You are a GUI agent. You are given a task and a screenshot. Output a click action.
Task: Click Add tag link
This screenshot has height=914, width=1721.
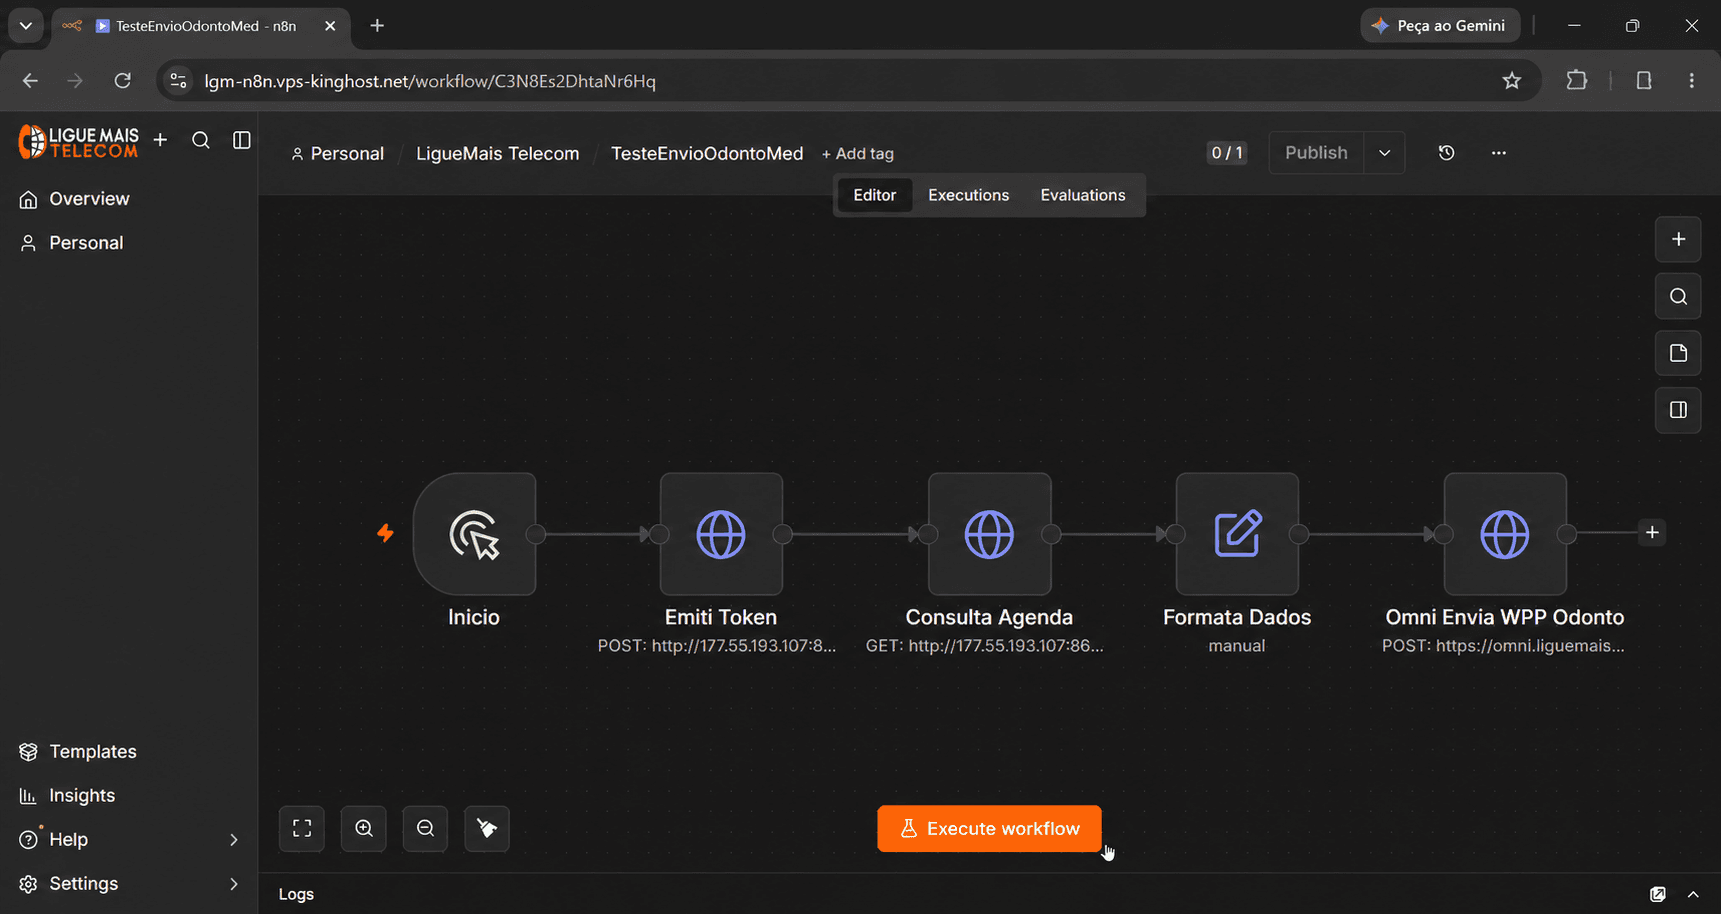pyautogui.click(x=858, y=154)
